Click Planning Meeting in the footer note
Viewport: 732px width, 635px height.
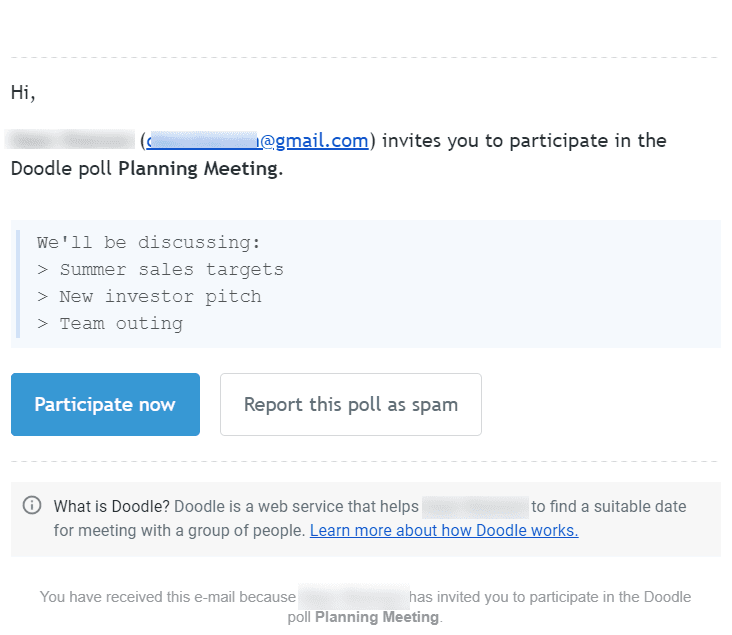[x=377, y=617]
